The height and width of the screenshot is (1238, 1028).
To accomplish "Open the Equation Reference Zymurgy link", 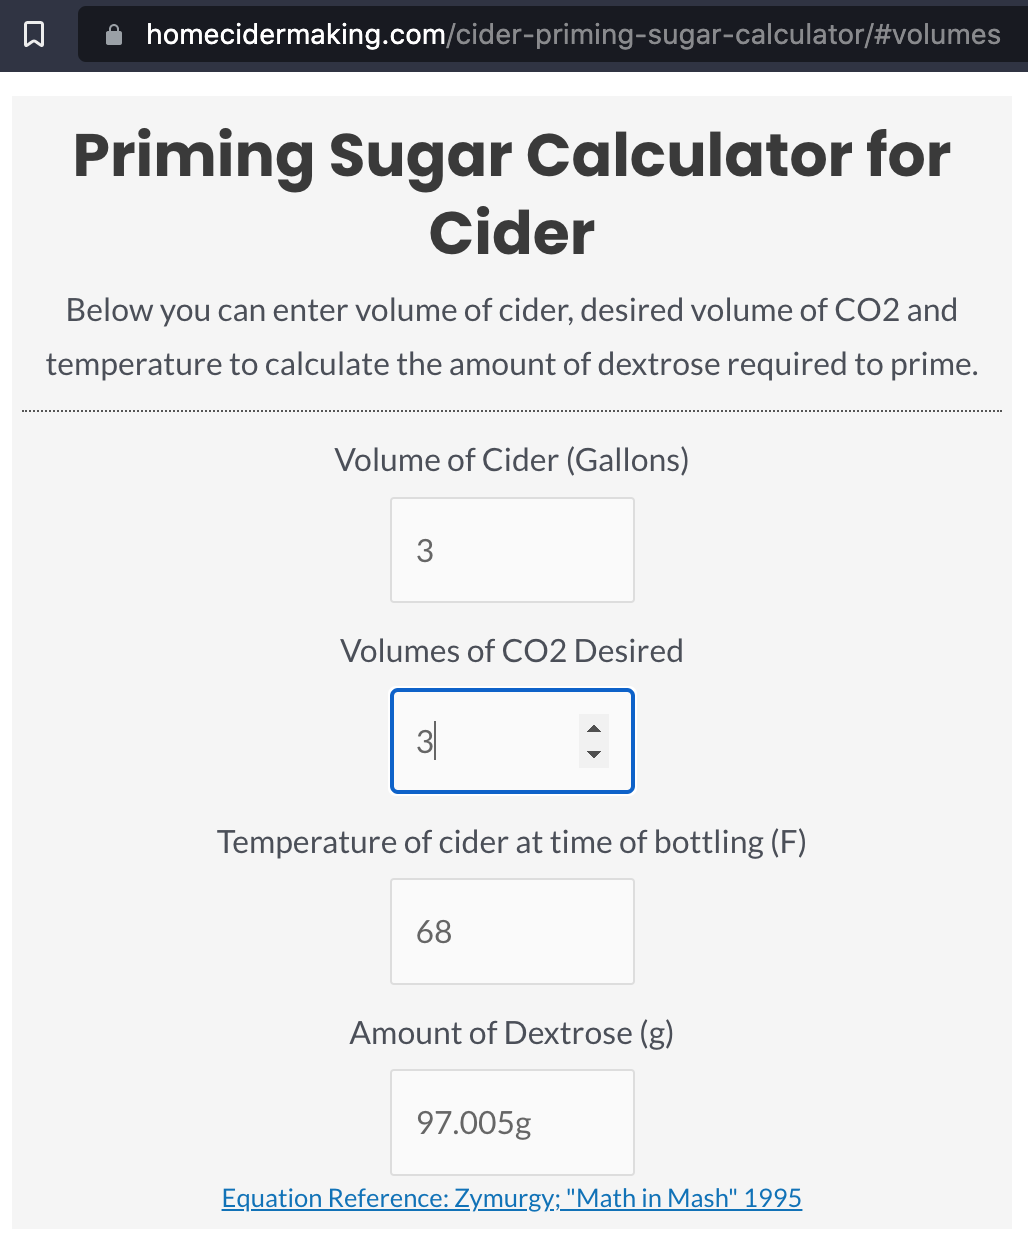I will (x=512, y=1198).
